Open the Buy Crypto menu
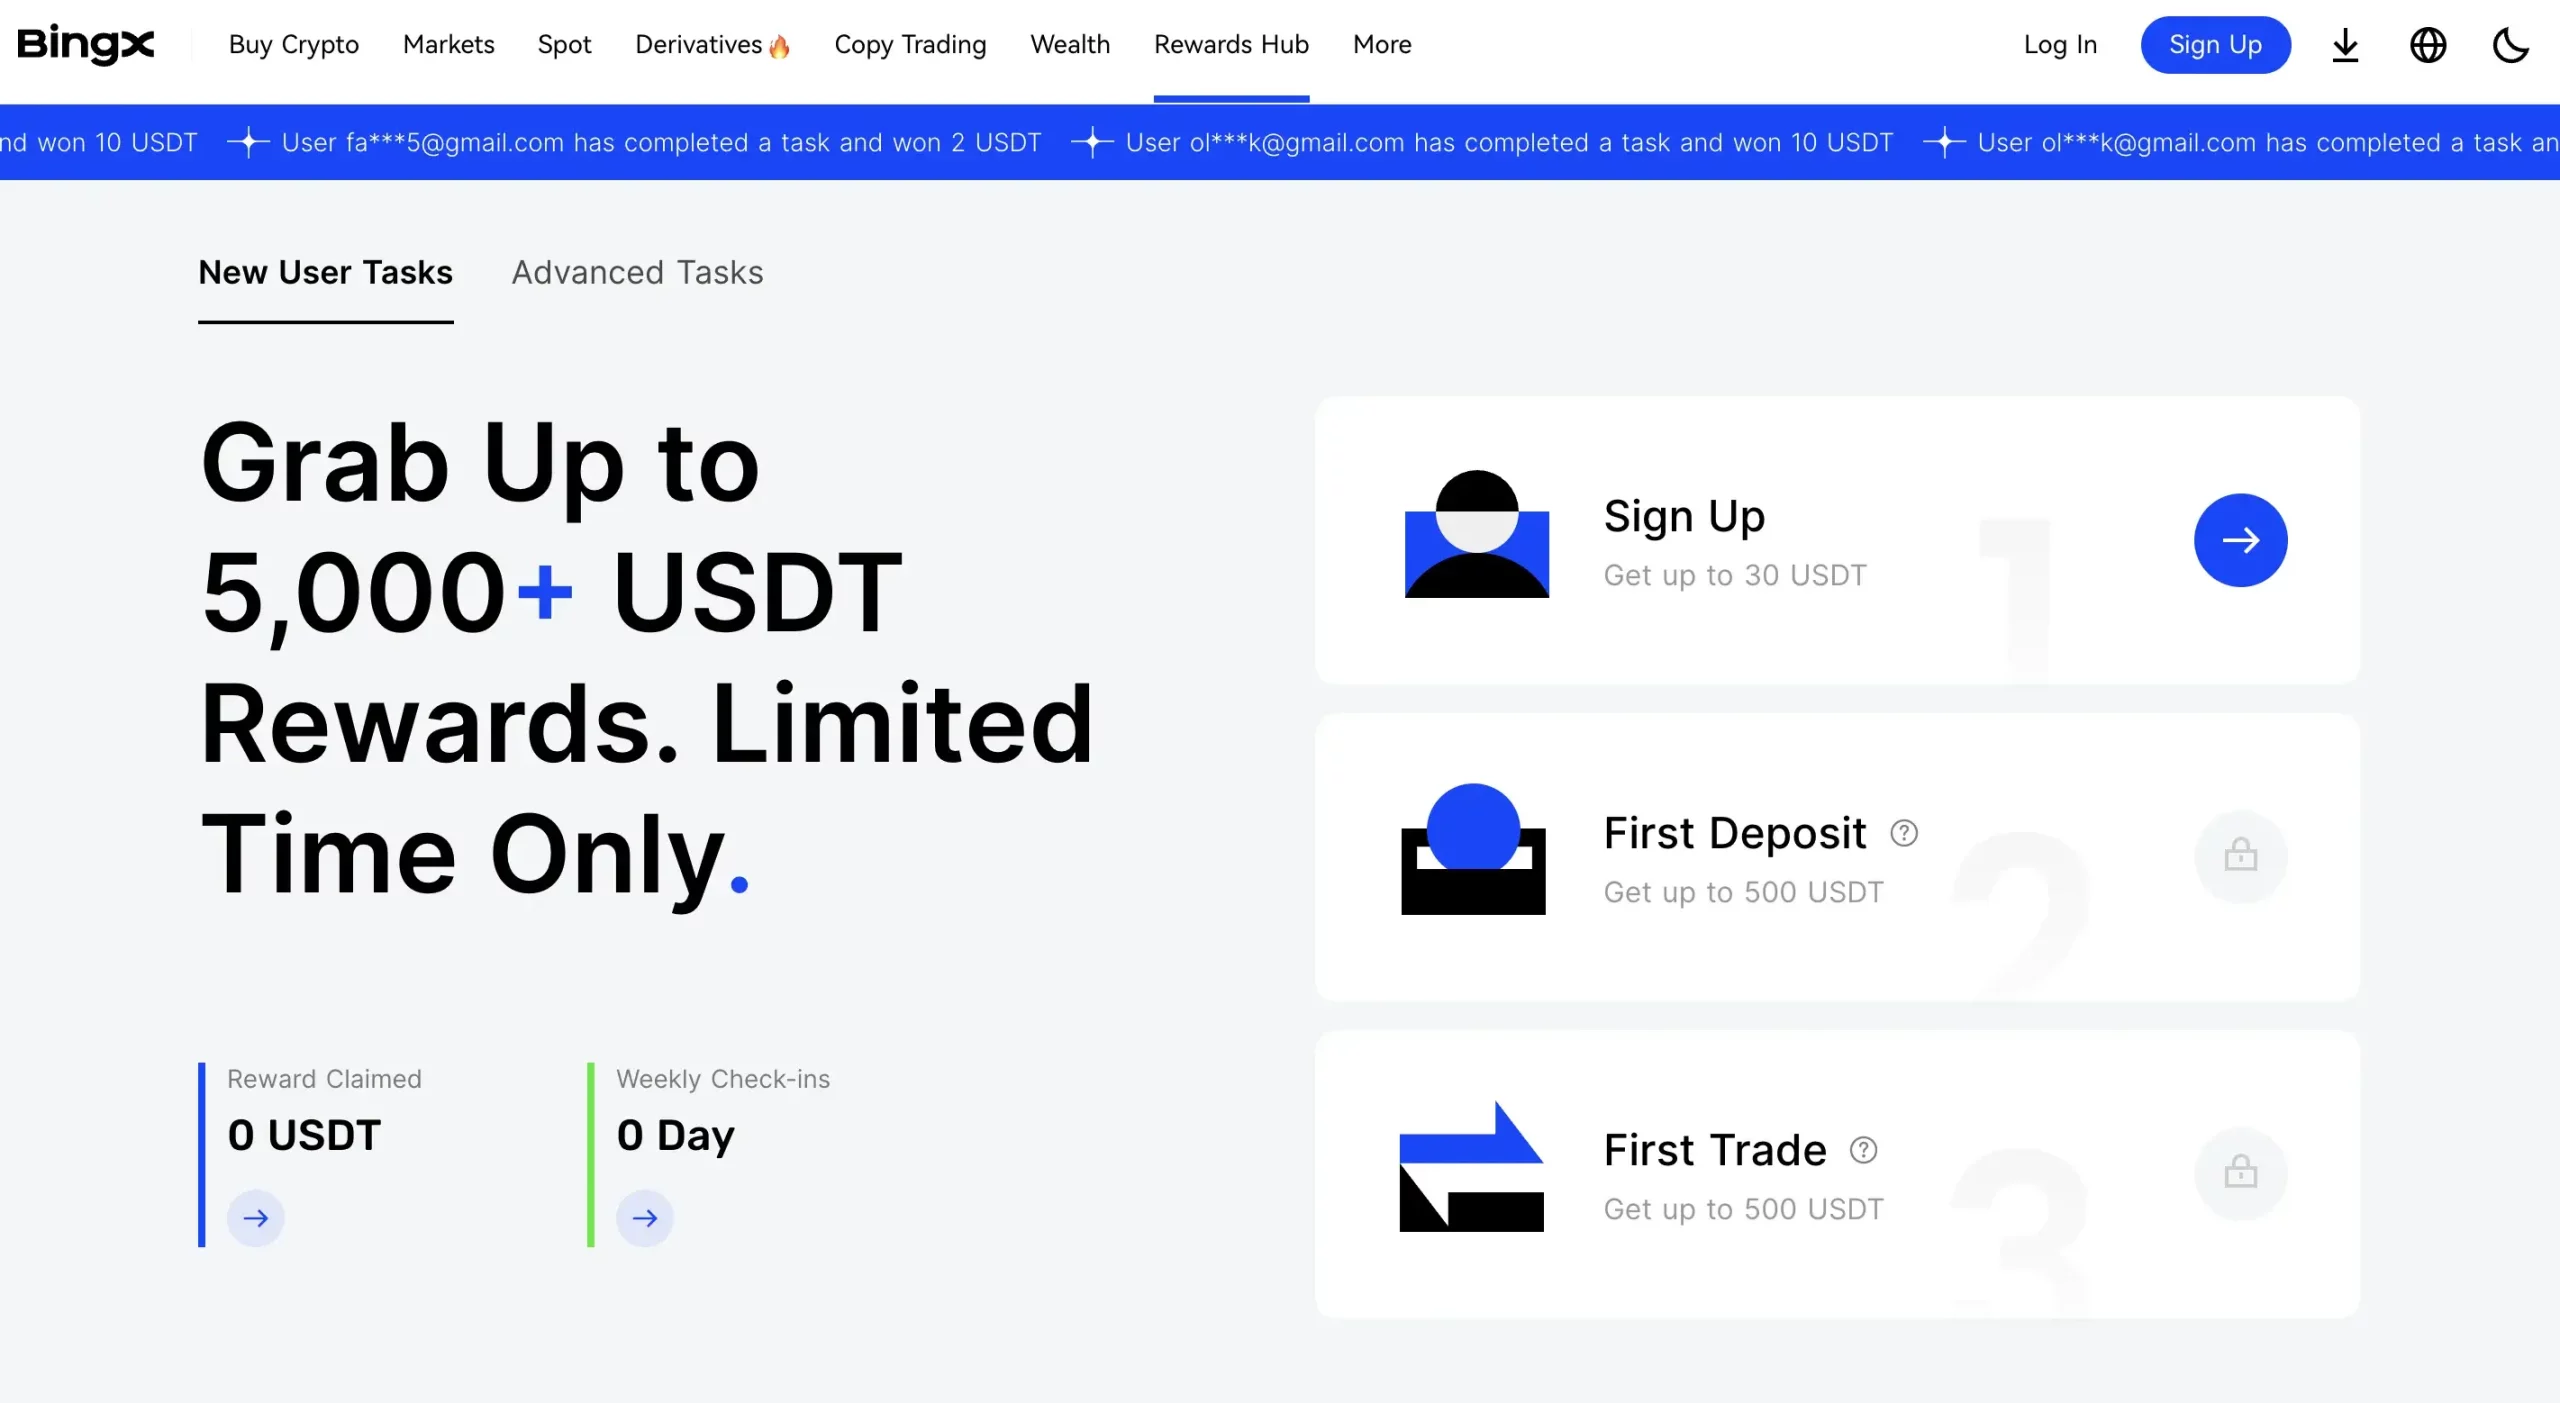 pos(294,43)
